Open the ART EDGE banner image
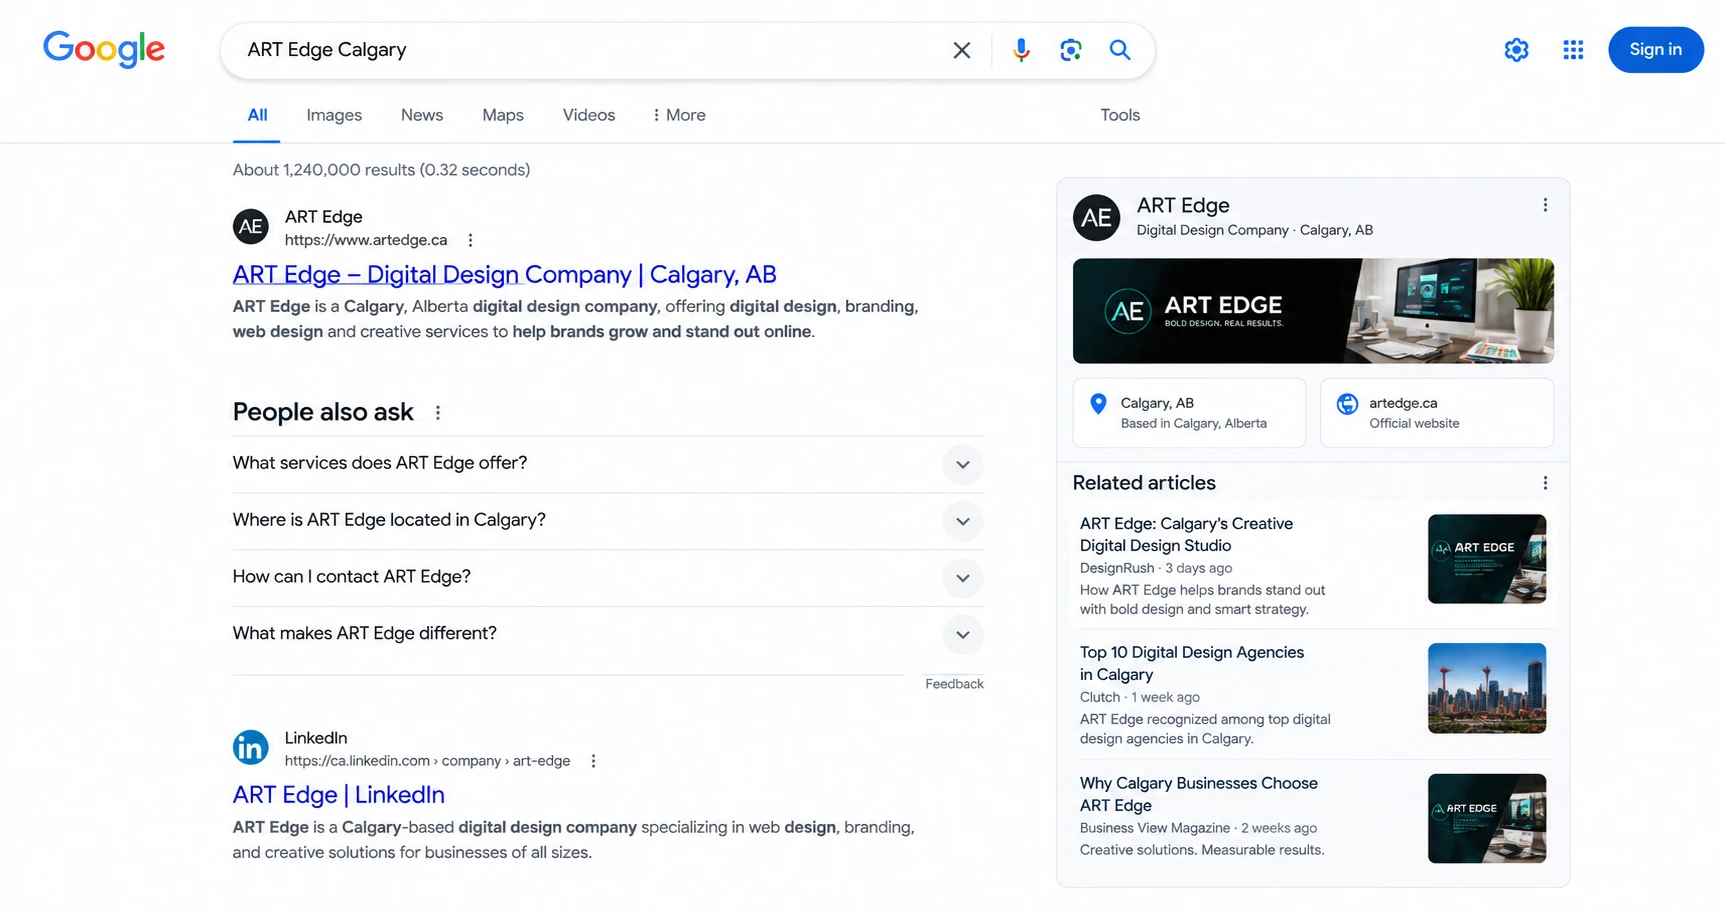 click(x=1313, y=311)
